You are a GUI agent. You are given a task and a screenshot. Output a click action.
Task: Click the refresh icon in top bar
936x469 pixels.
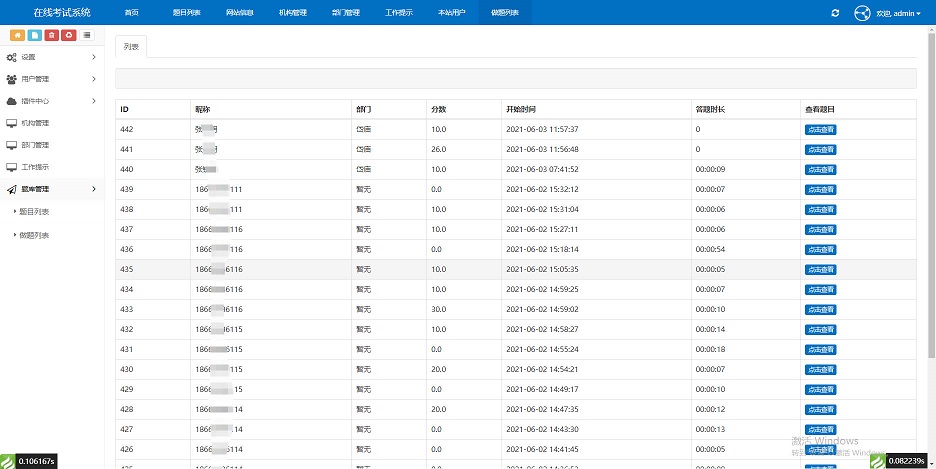pyautogui.click(x=835, y=12)
